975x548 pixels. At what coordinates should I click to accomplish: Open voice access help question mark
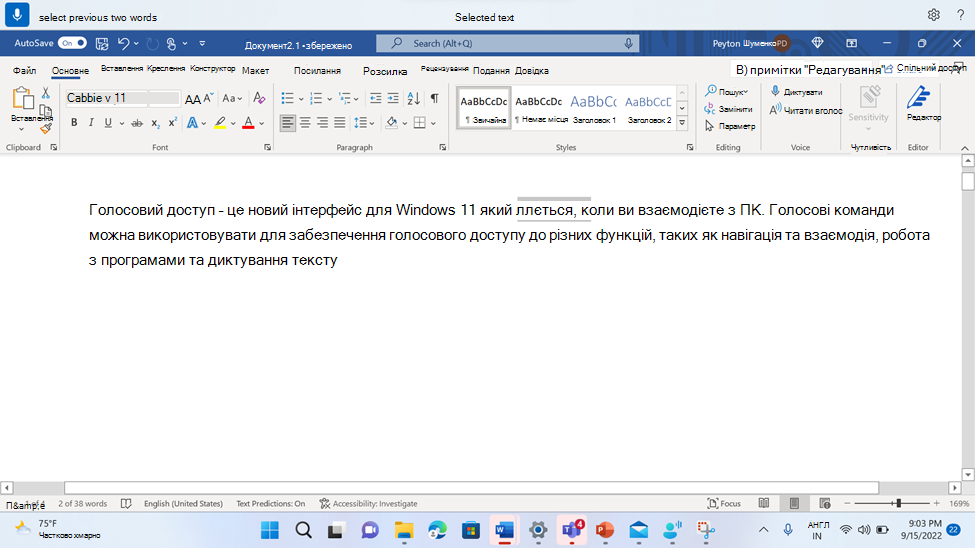[x=960, y=15]
